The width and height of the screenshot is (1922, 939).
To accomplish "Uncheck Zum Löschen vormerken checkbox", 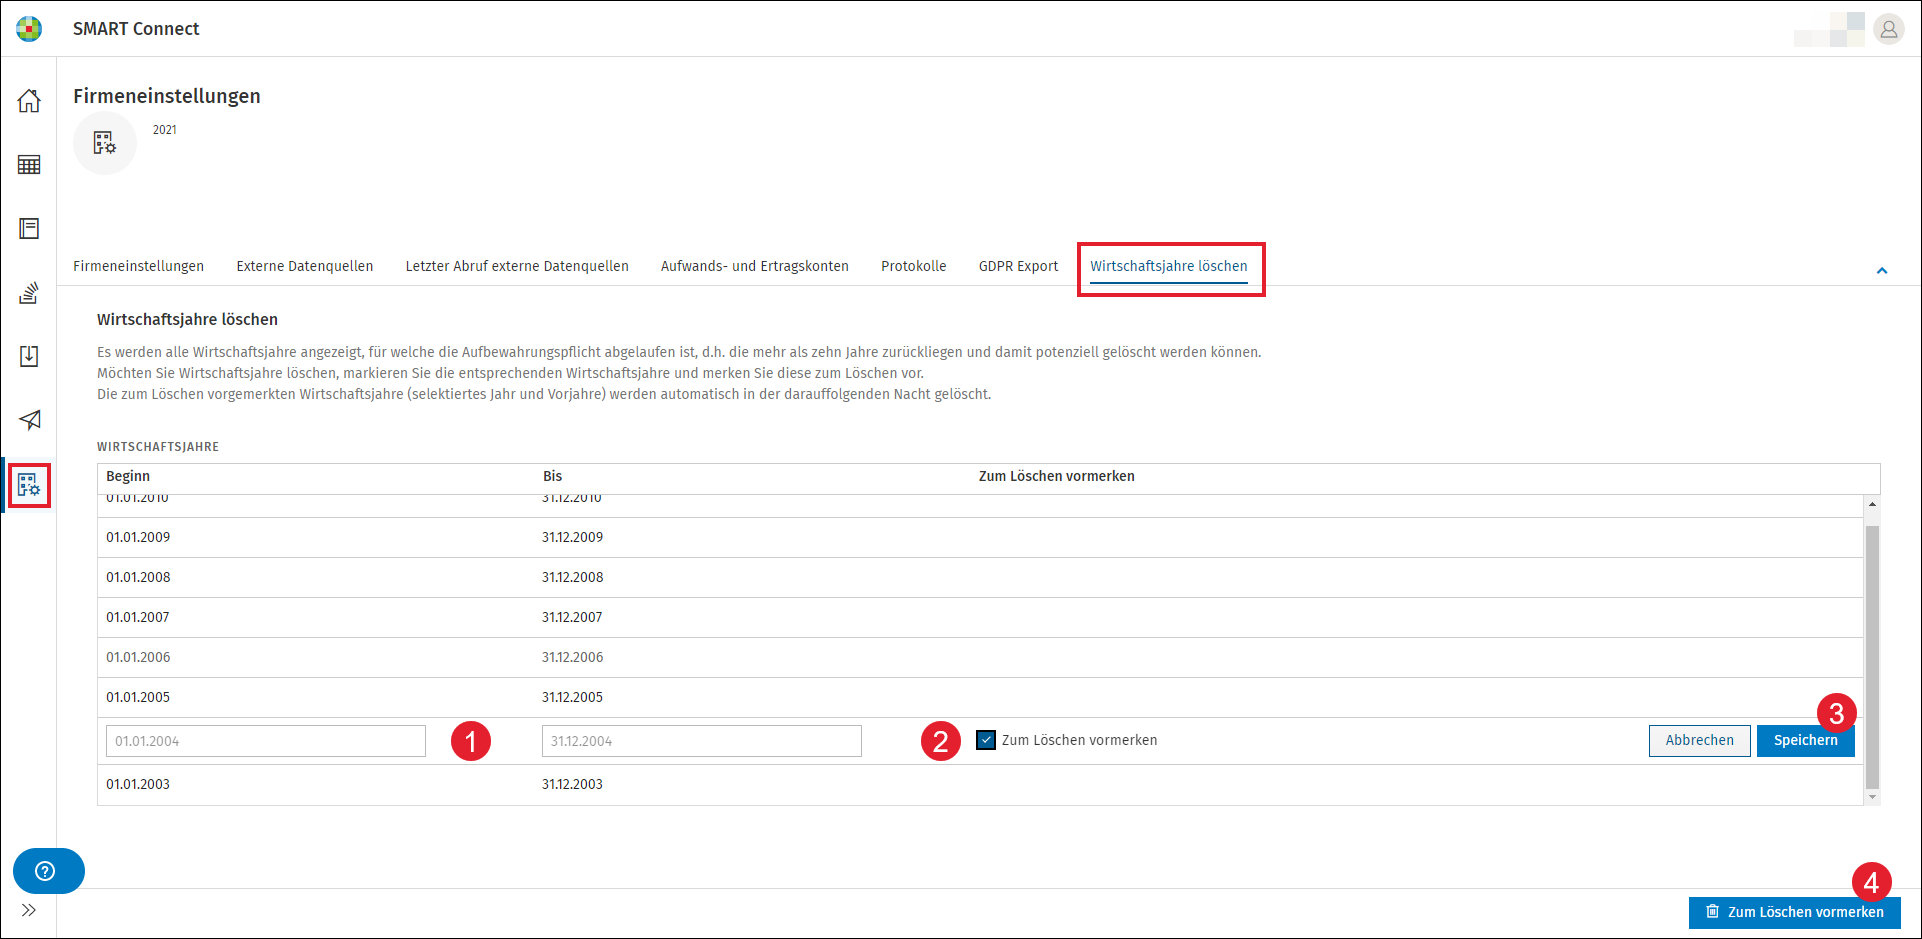I will [x=986, y=740].
